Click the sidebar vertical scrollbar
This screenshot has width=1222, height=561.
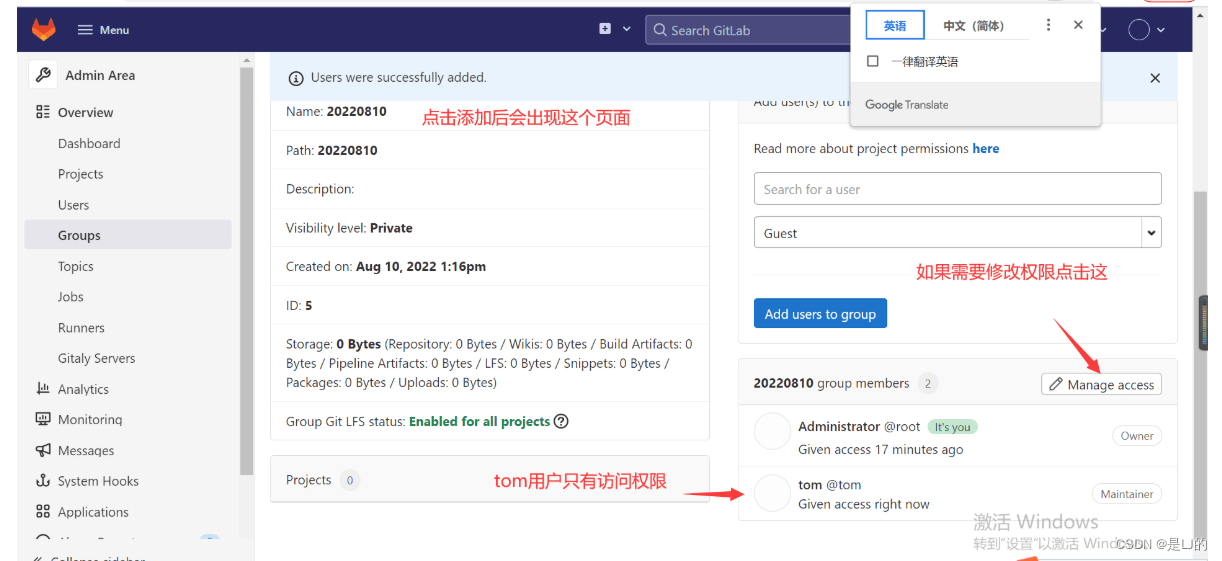[x=246, y=270]
